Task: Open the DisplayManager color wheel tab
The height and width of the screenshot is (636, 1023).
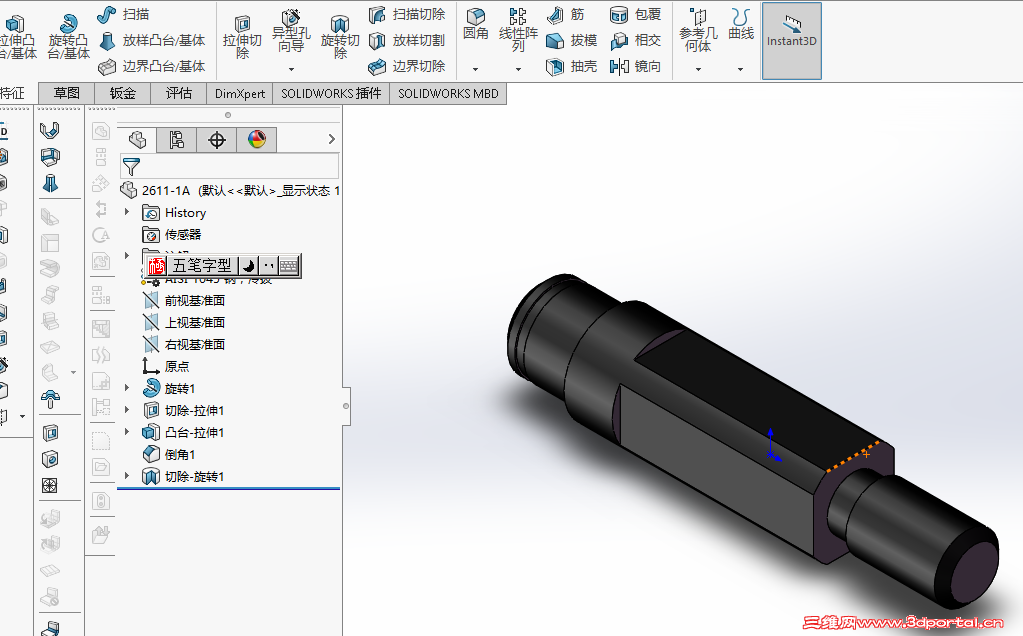Action: (257, 139)
